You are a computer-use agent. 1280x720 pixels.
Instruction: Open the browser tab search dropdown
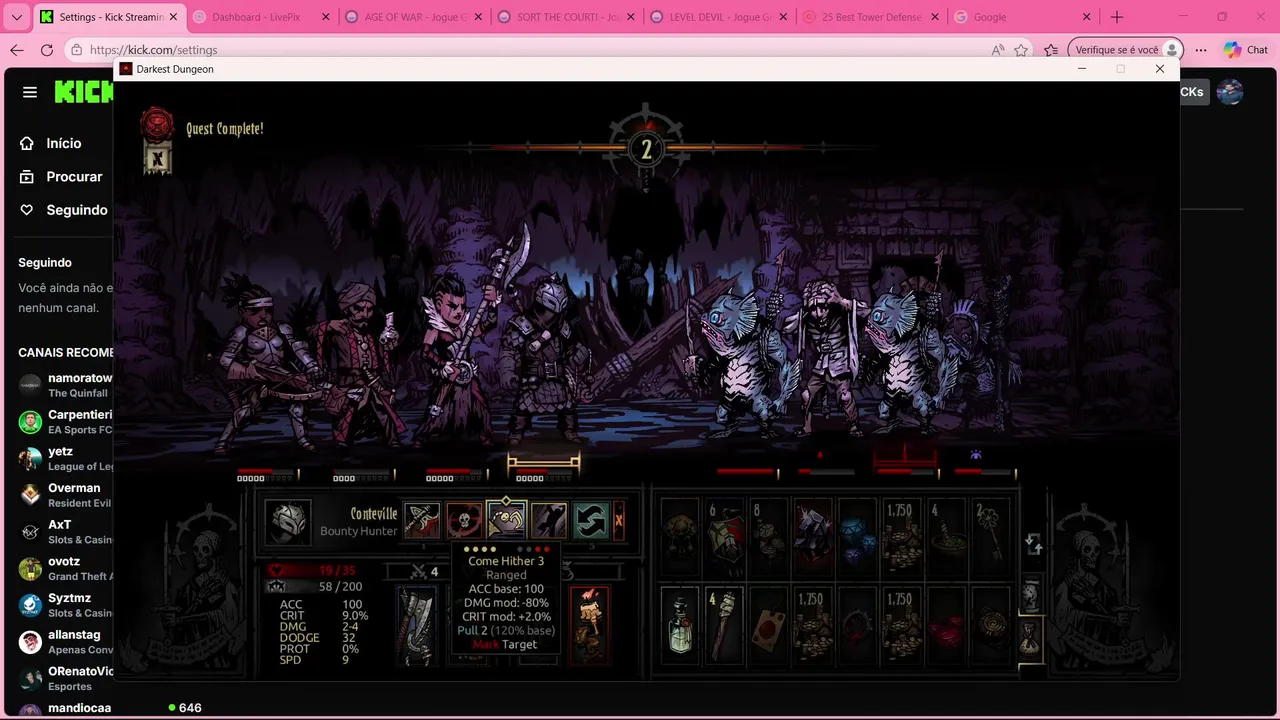point(16,17)
